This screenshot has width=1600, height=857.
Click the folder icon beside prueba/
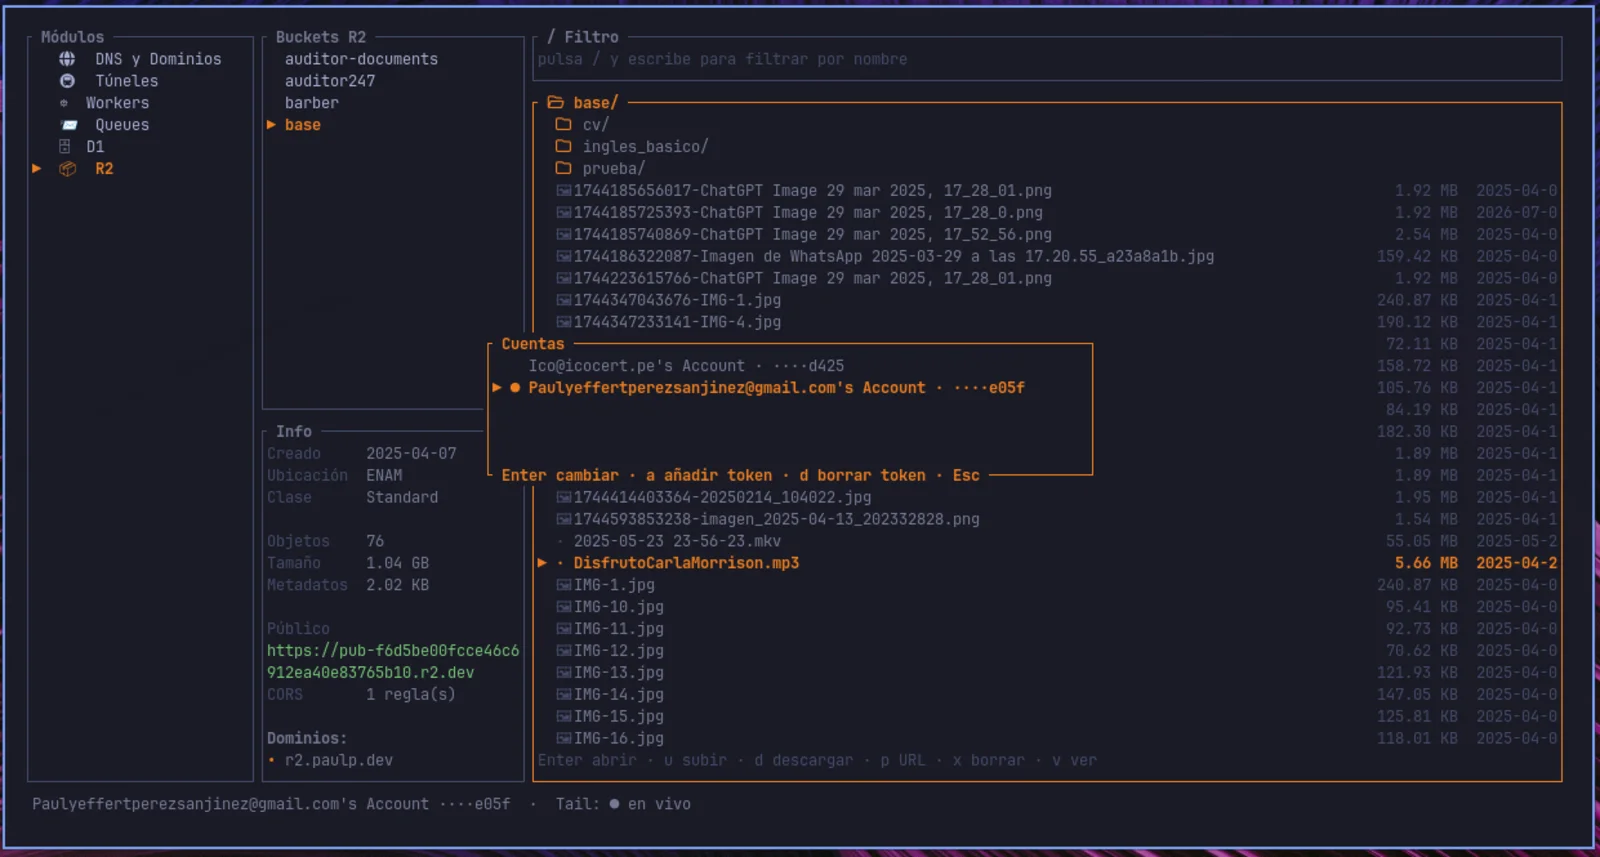[564, 169]
